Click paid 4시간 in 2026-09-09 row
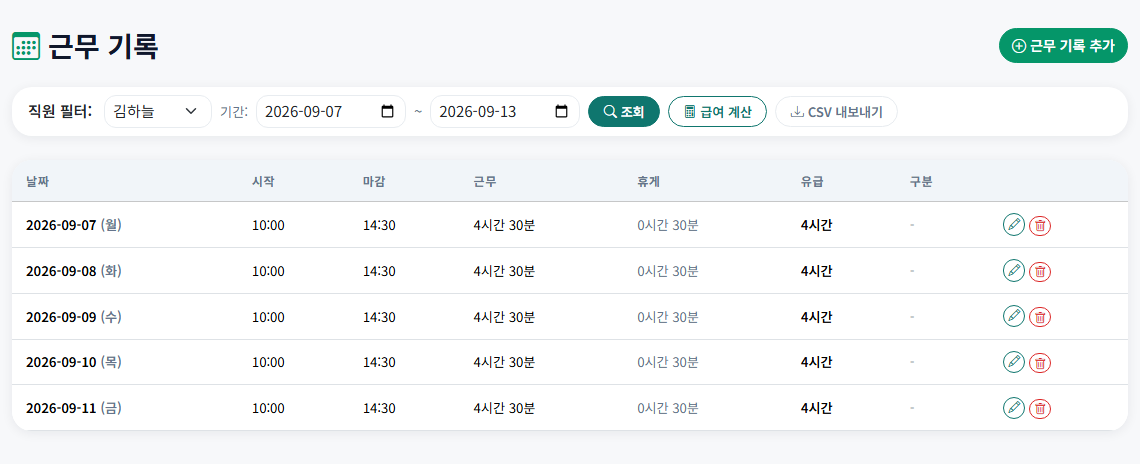 pos(816,316)
